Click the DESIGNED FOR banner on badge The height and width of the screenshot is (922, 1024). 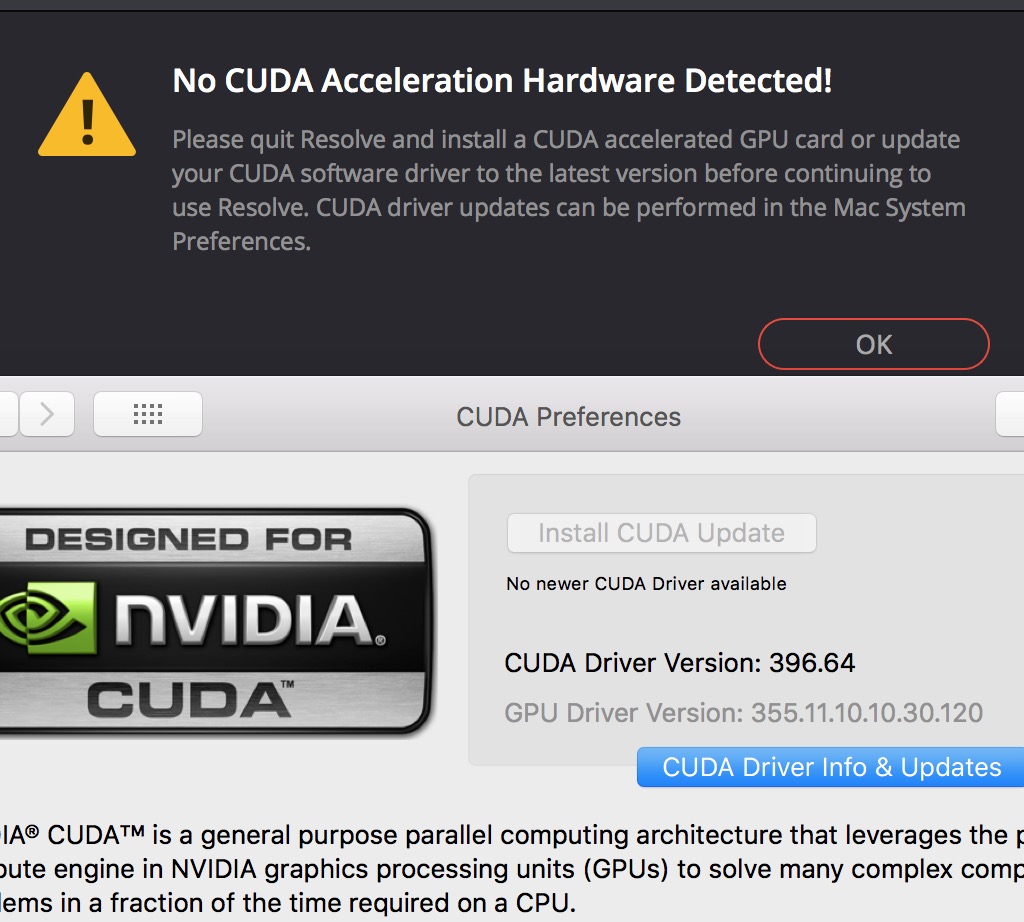click(189, 539)
